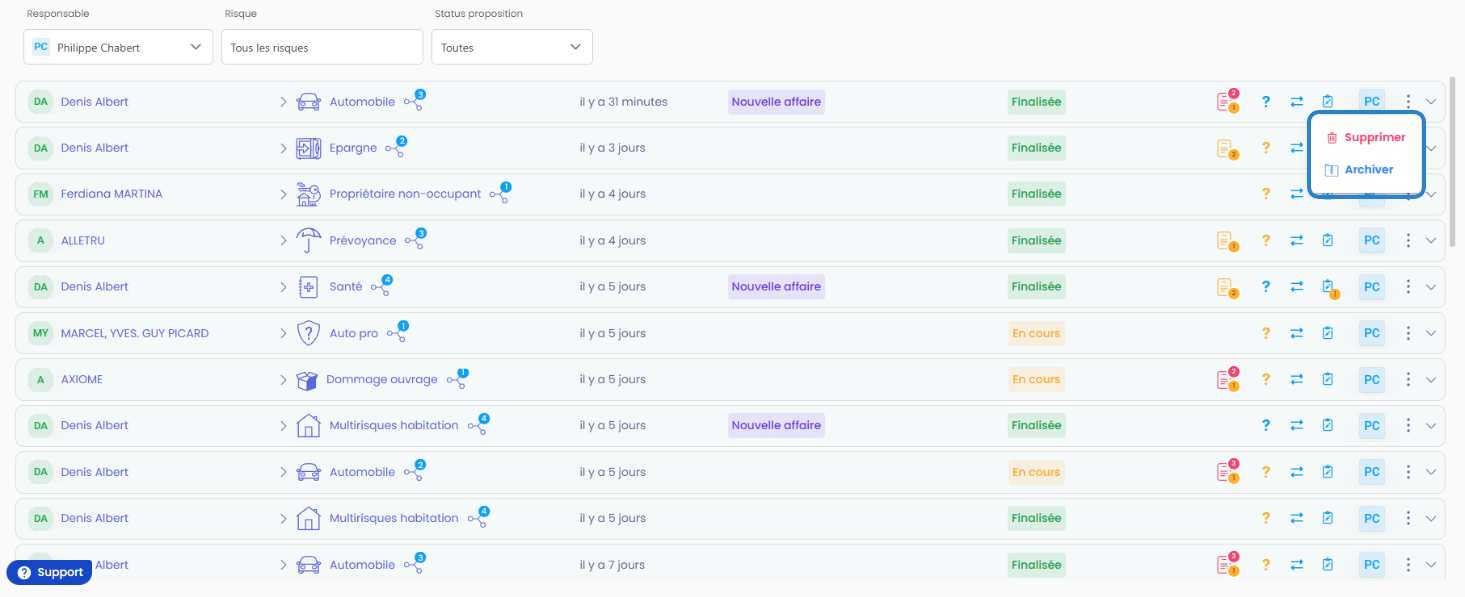Open the red documents icon on the AXIOME row
The image size is (1465, 597).
1227,379
